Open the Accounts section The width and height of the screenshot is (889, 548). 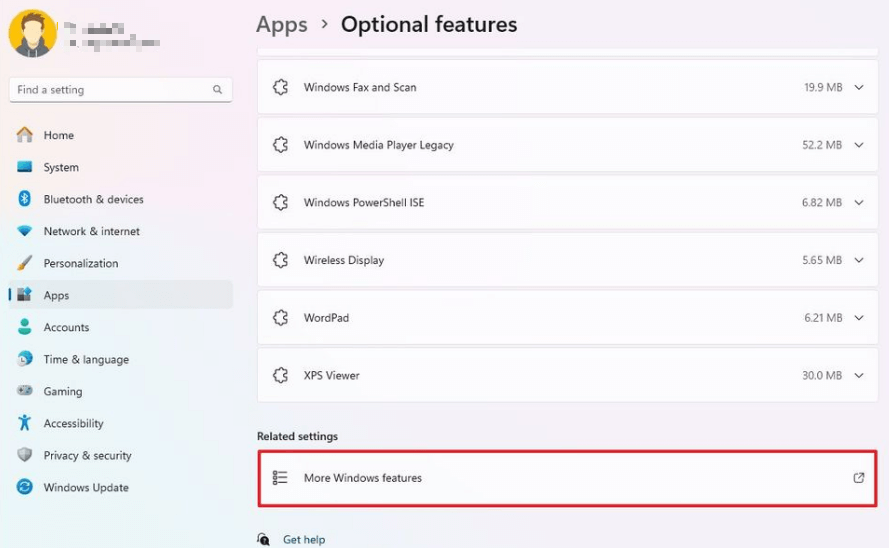[66, 327]
